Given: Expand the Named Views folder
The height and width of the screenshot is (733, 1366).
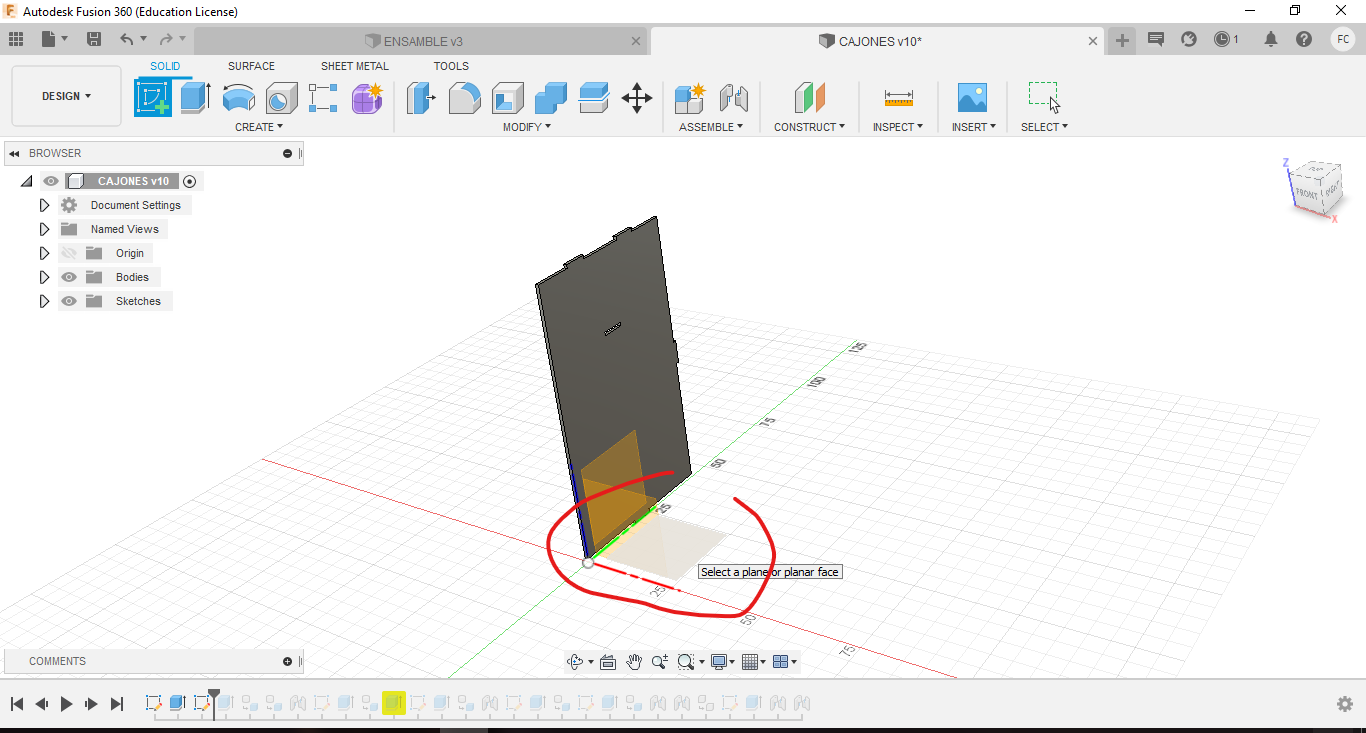Looking at the screenshot, I should (x=44, y=229).
